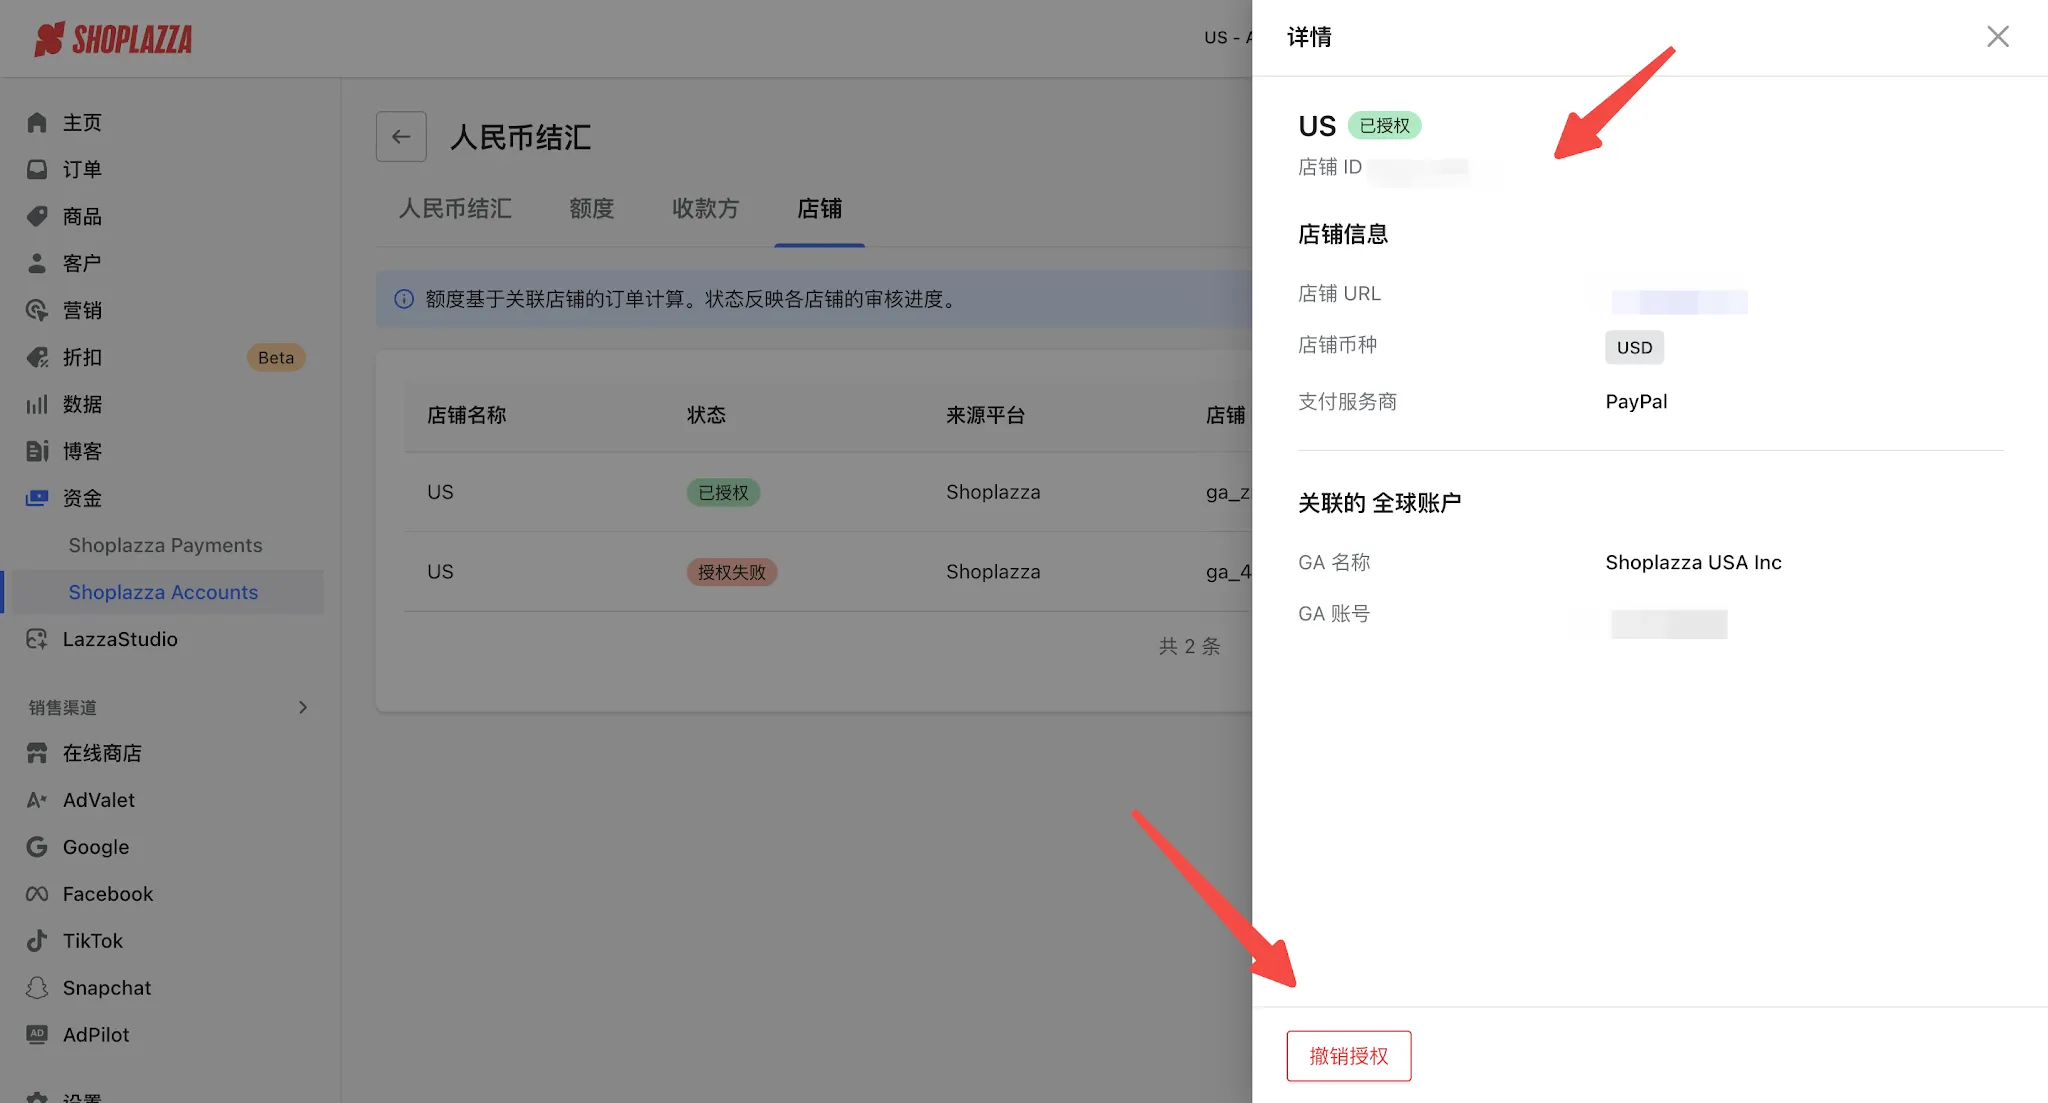Screen dimensions: 2048x1103
Task: Click the store name US in the 授权失败 row
Action: tap(440, 572)
